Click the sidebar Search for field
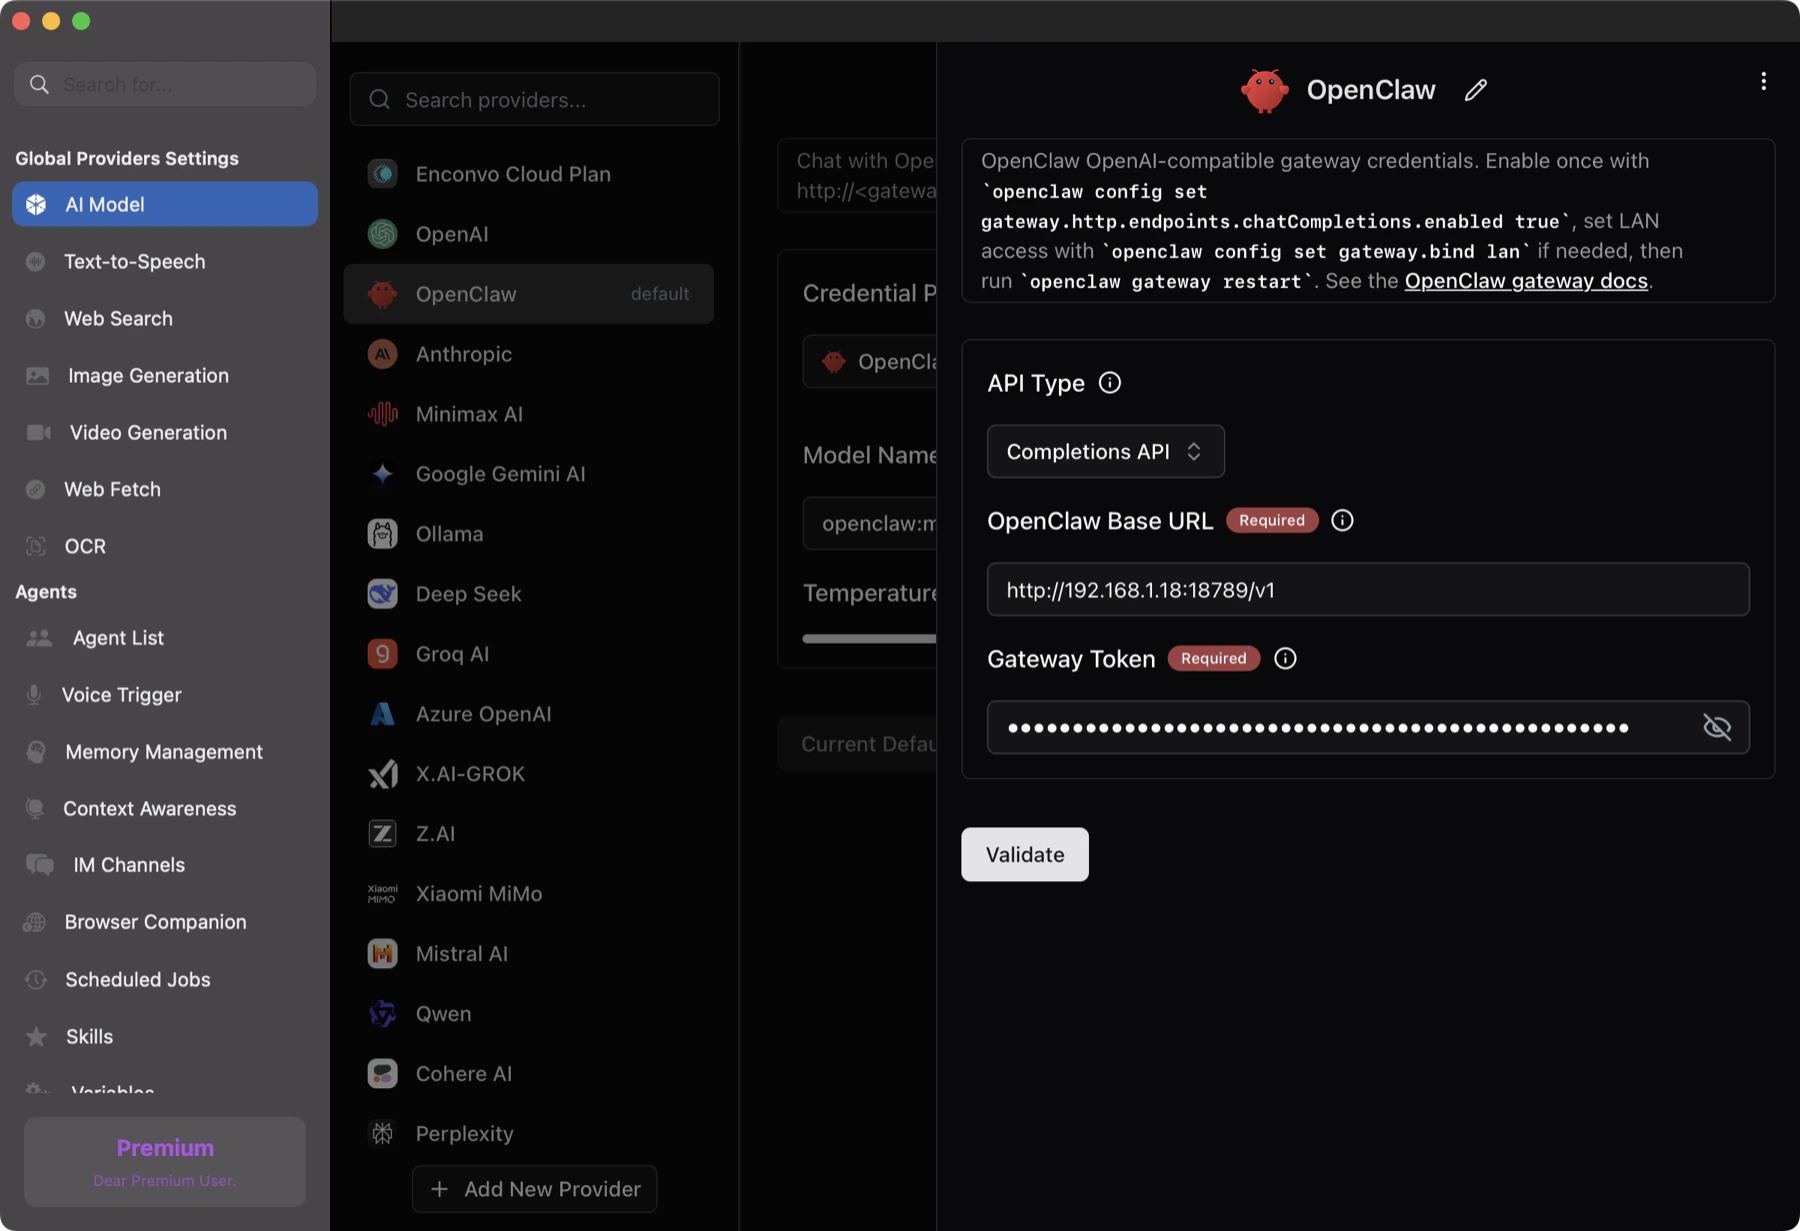This screenshot has height=1231, width=1800. point(165,85)
